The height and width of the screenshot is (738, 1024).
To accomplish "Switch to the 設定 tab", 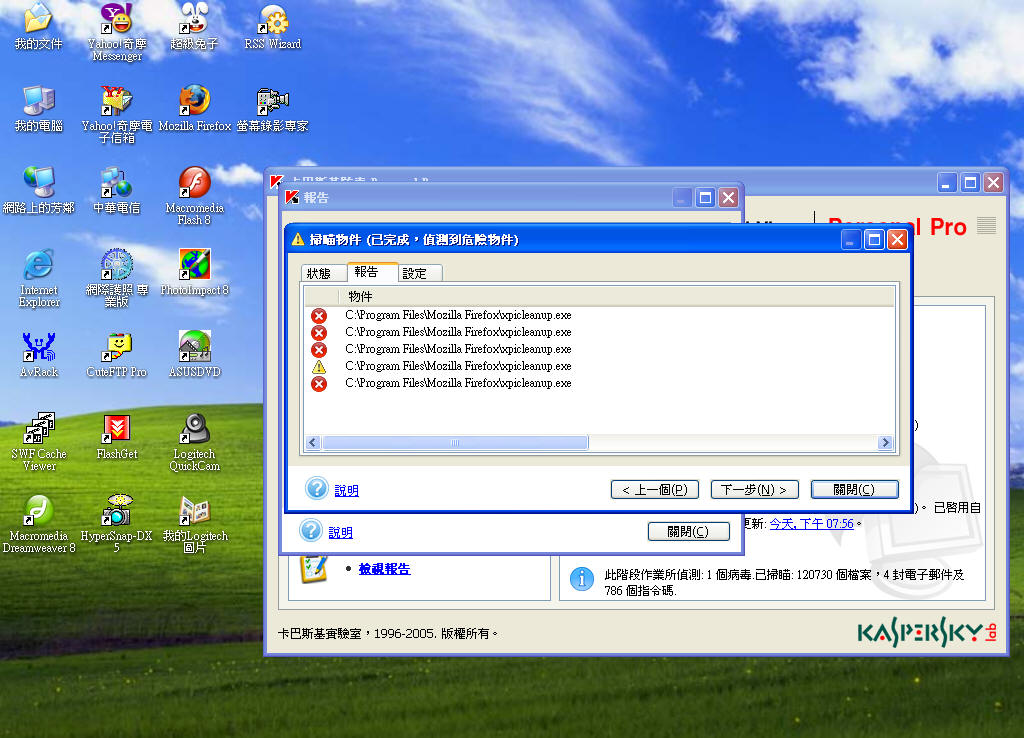I will coord(414,273).
